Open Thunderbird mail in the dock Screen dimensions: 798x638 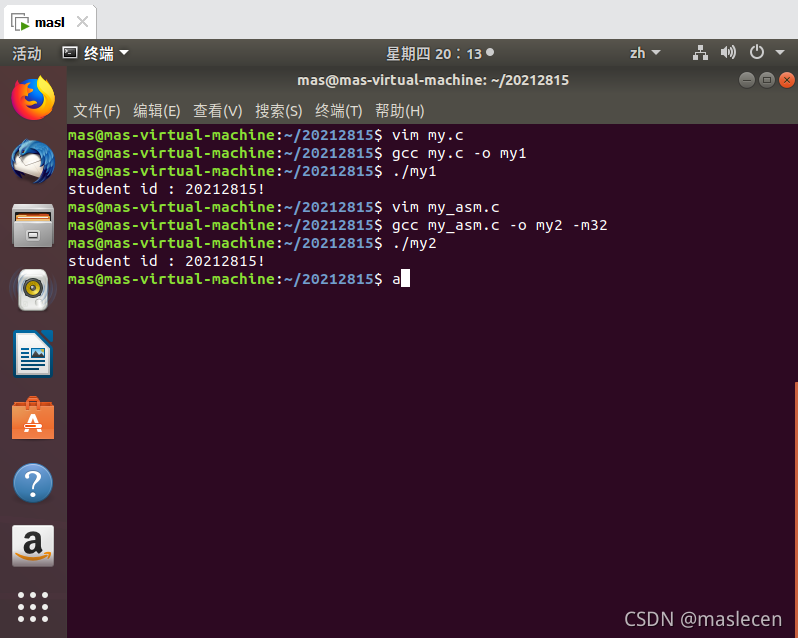point(33,162)
